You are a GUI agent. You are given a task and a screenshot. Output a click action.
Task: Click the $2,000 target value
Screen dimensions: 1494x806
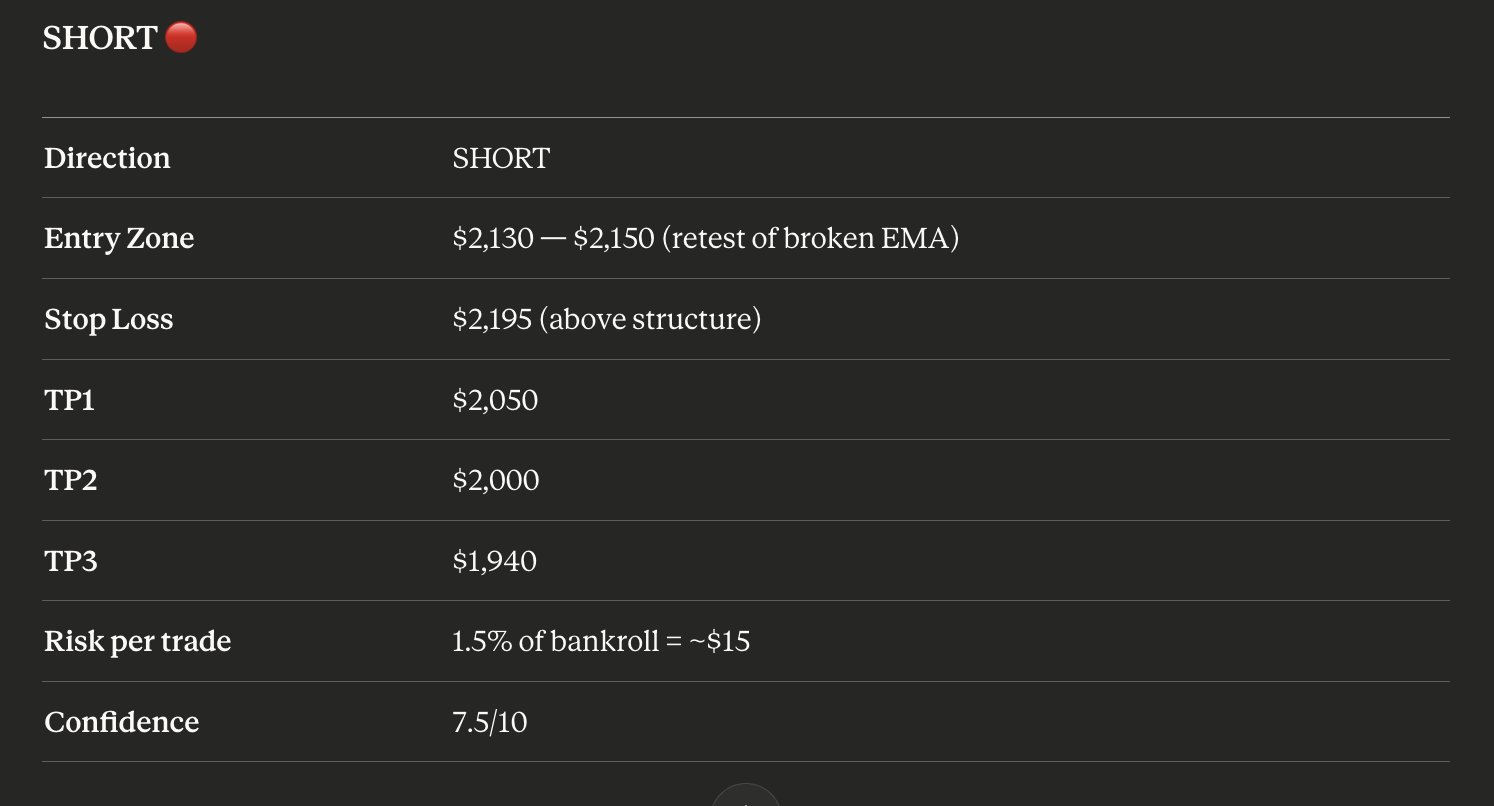[495, 480]
